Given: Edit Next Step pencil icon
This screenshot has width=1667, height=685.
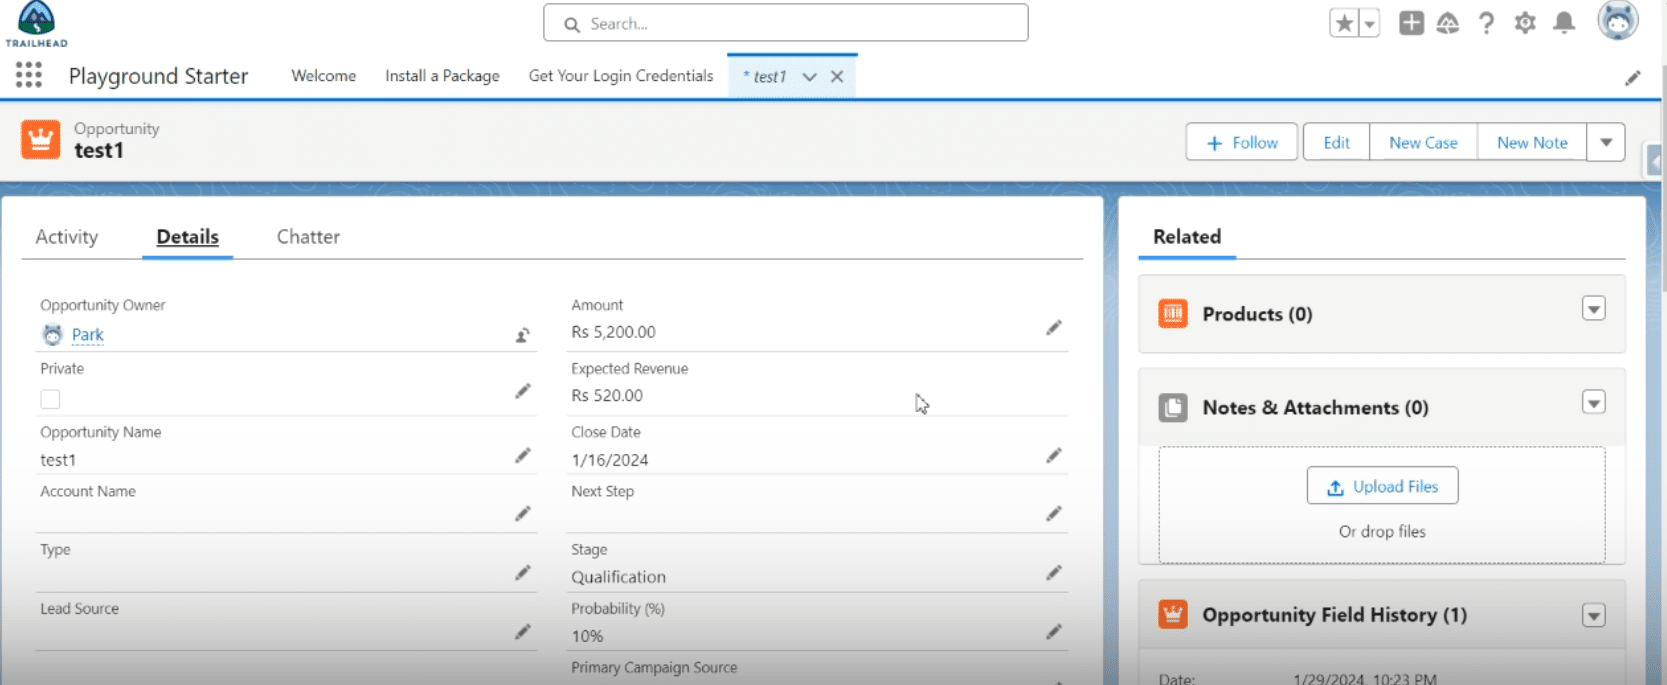Looking at the screenshot, I should coord(1053,513).
